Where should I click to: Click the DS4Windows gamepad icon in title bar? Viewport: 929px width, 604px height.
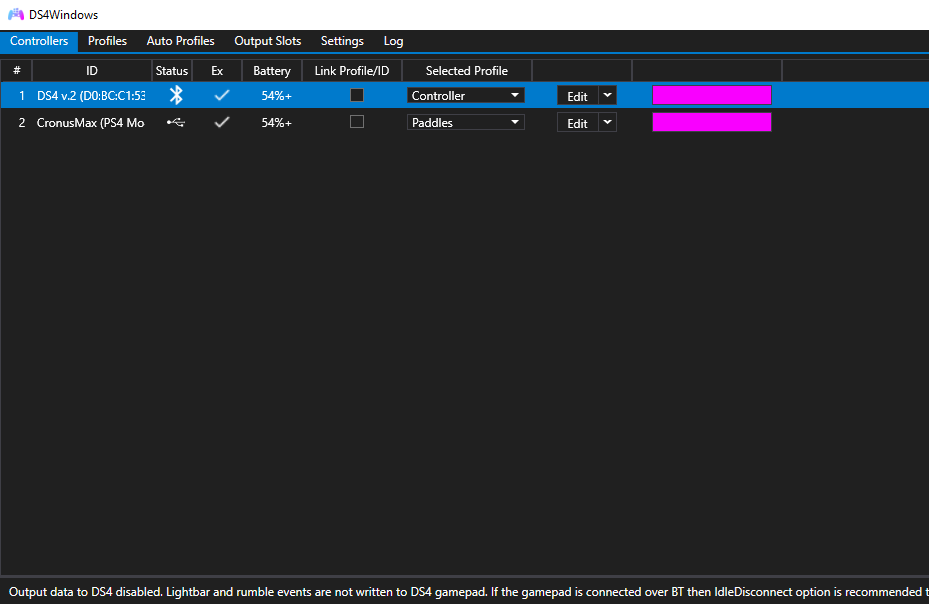click(14, 14)
